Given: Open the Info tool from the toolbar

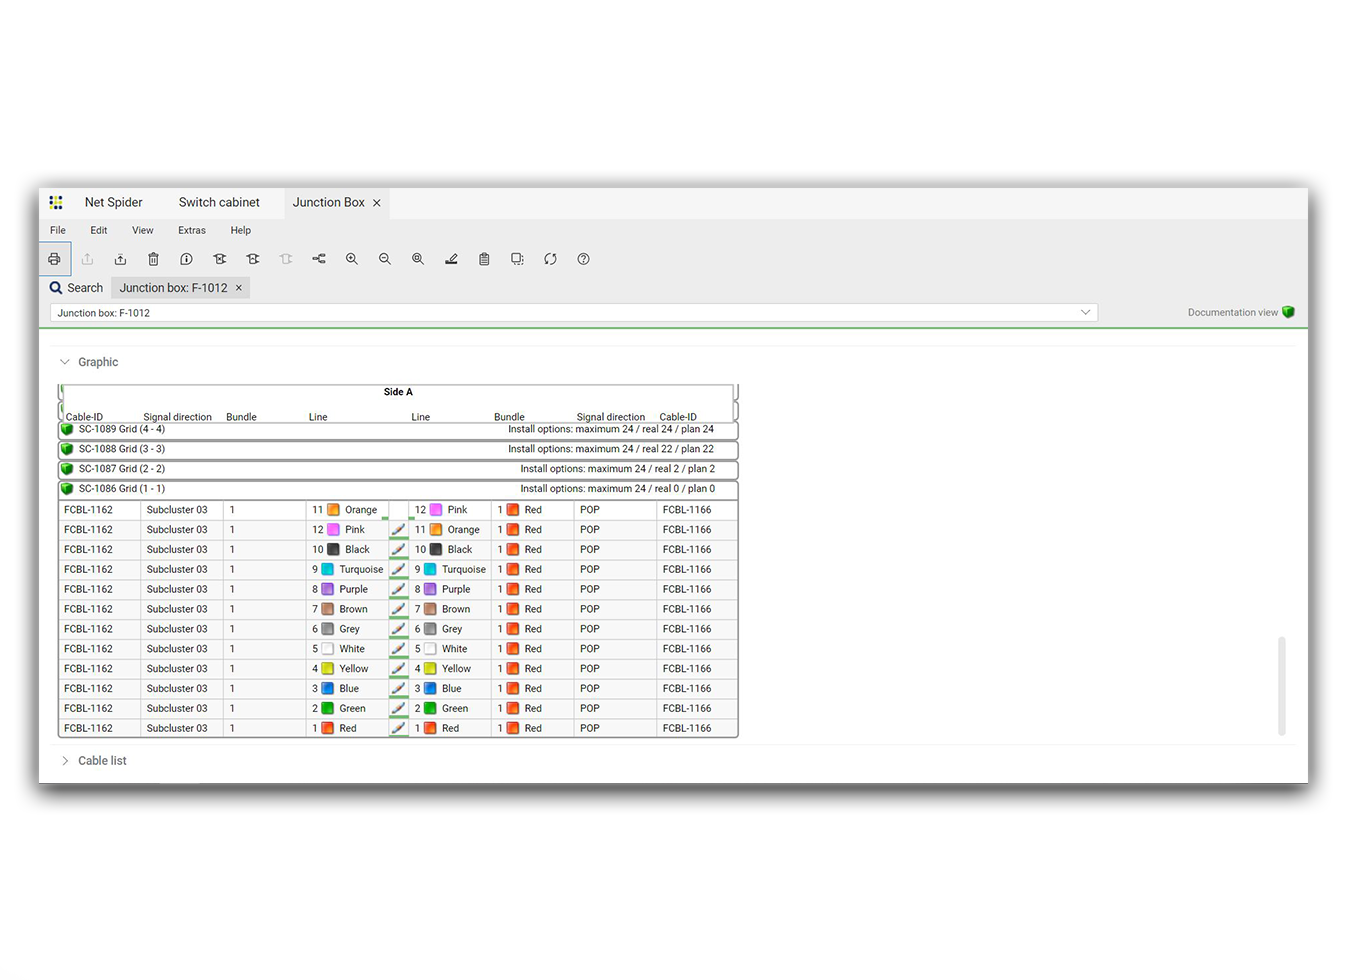Looking at the screenshot, I should (186, 259).
